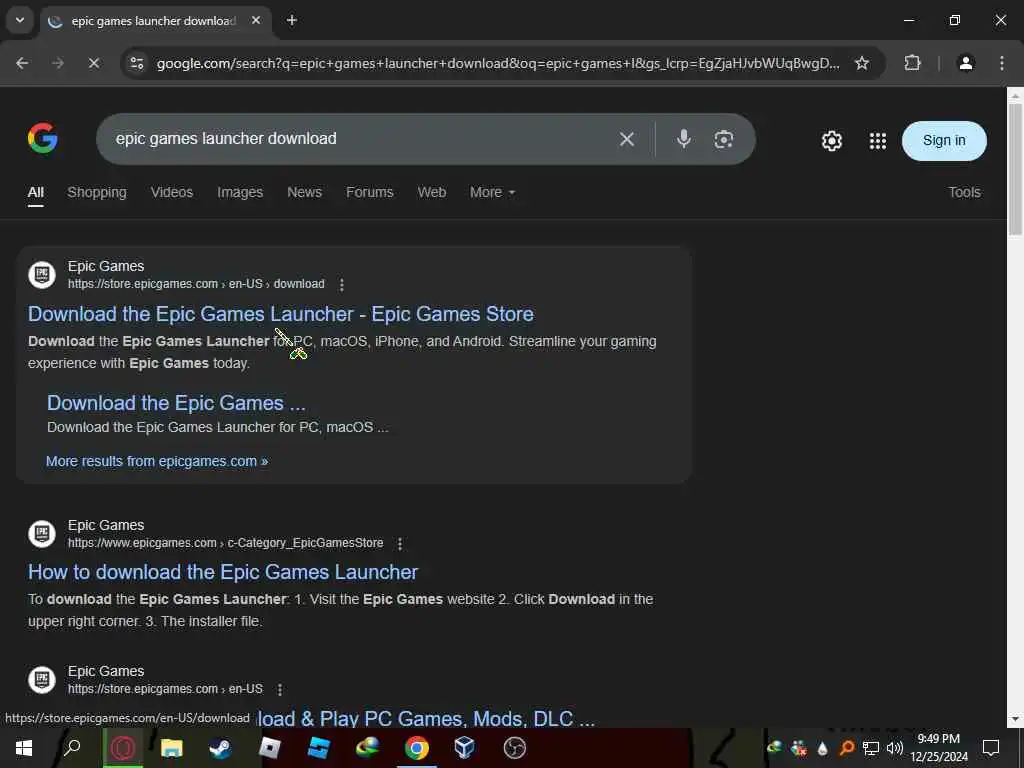Open the Windows Start menu
This screenshot has width=1024, height=768.
click(24, 748)
